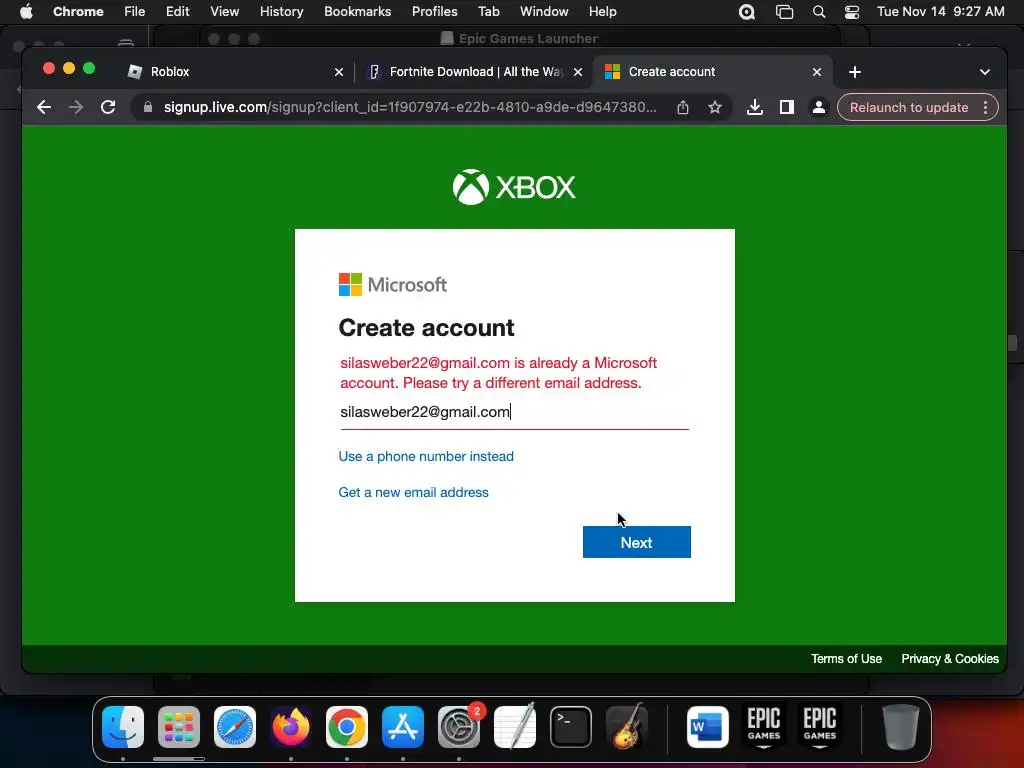The image size is (1024, 768).
Task: Reload the current page
Action: click(108, 107)
